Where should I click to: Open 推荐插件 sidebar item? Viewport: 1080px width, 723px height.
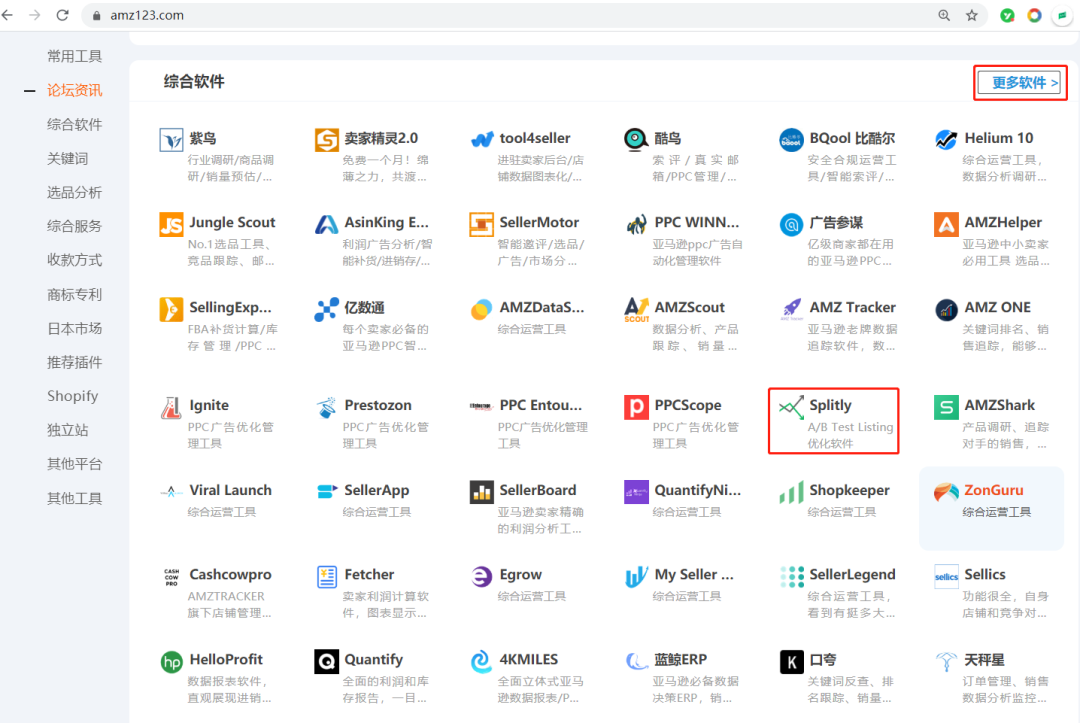coord(74,362)
